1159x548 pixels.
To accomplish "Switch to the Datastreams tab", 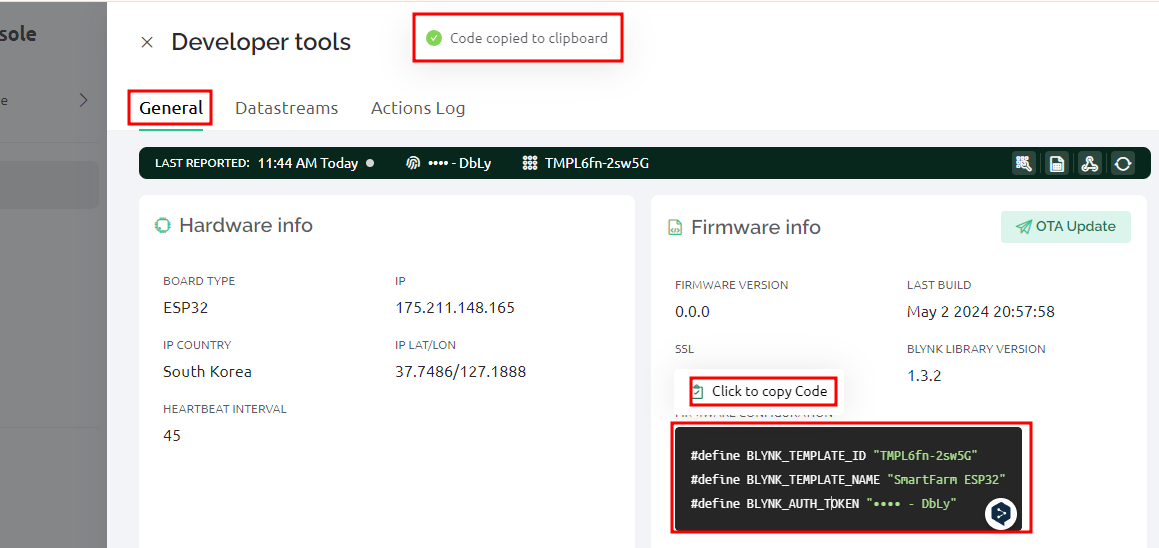I will click(x=287, y=108).
